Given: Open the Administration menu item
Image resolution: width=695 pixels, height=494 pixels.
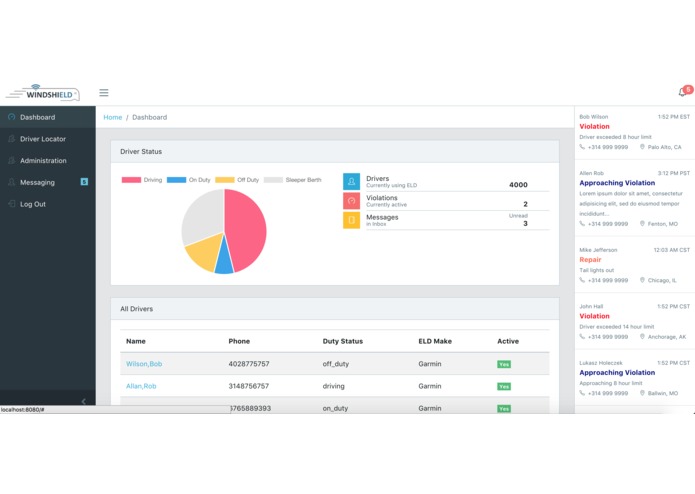Looking at the screenshot, I should 48,160.
